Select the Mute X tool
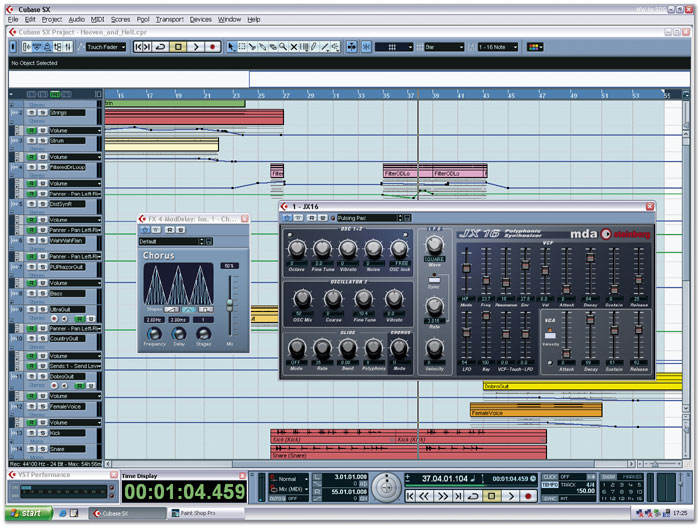The image size is (700, 527). [x=294, y=47]
